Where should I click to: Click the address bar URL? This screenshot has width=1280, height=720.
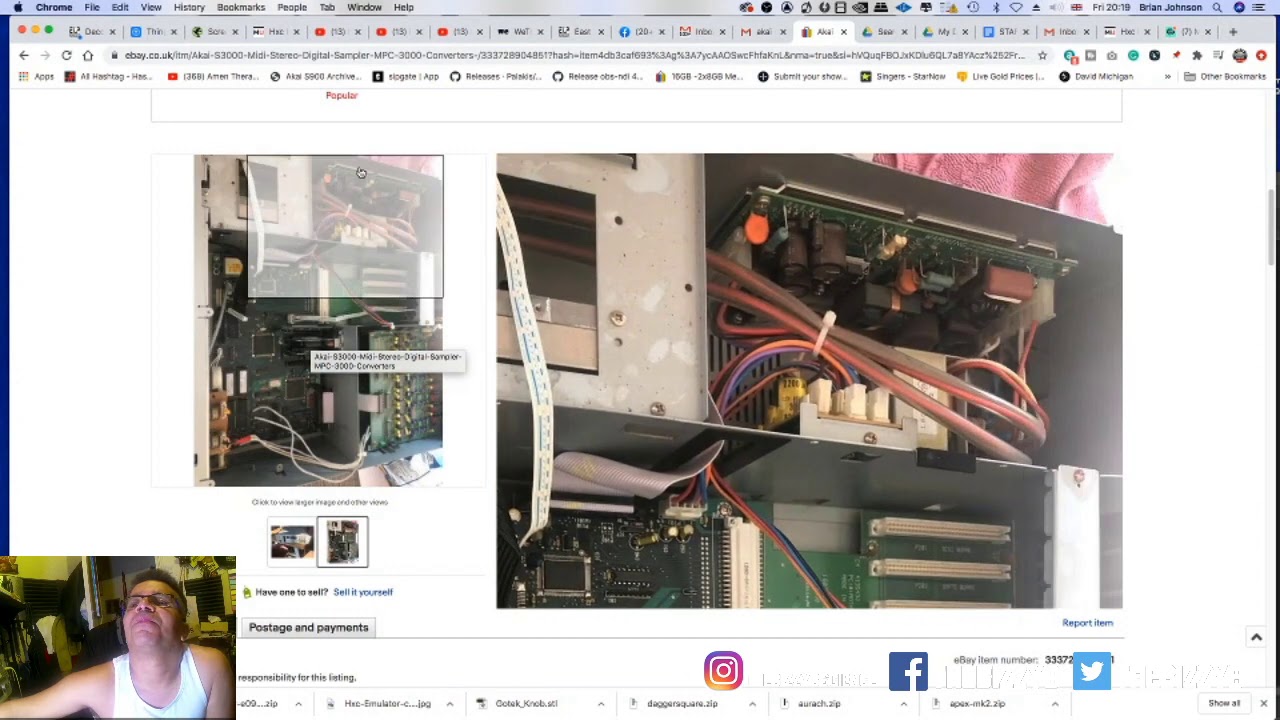(575, 55)
